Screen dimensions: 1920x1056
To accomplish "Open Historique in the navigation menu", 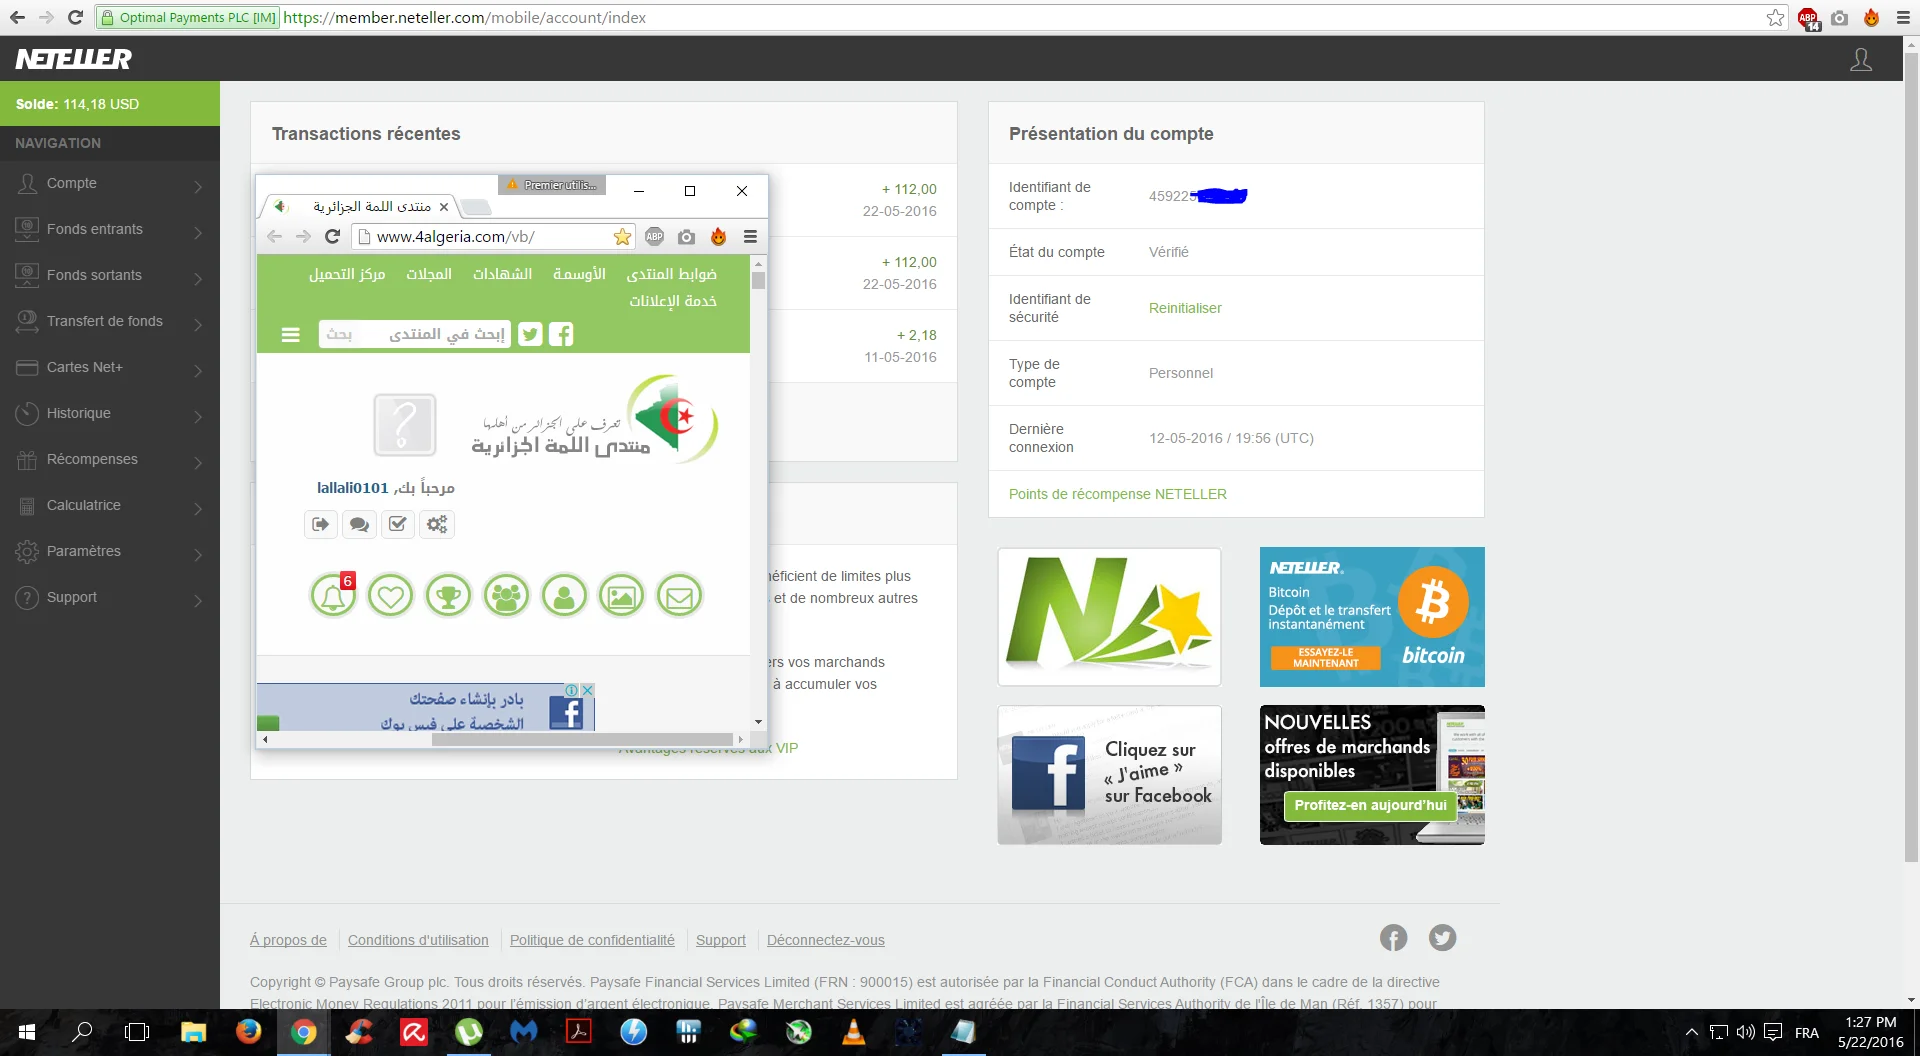I will (110, 414).
